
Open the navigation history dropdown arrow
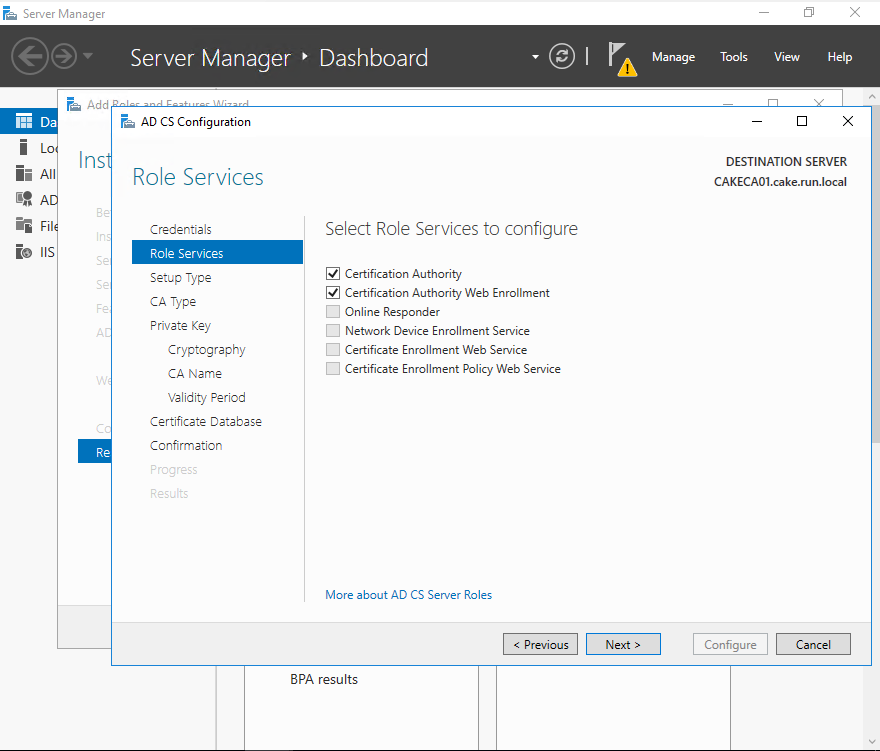pyautogui.click(x=88, y=56)
